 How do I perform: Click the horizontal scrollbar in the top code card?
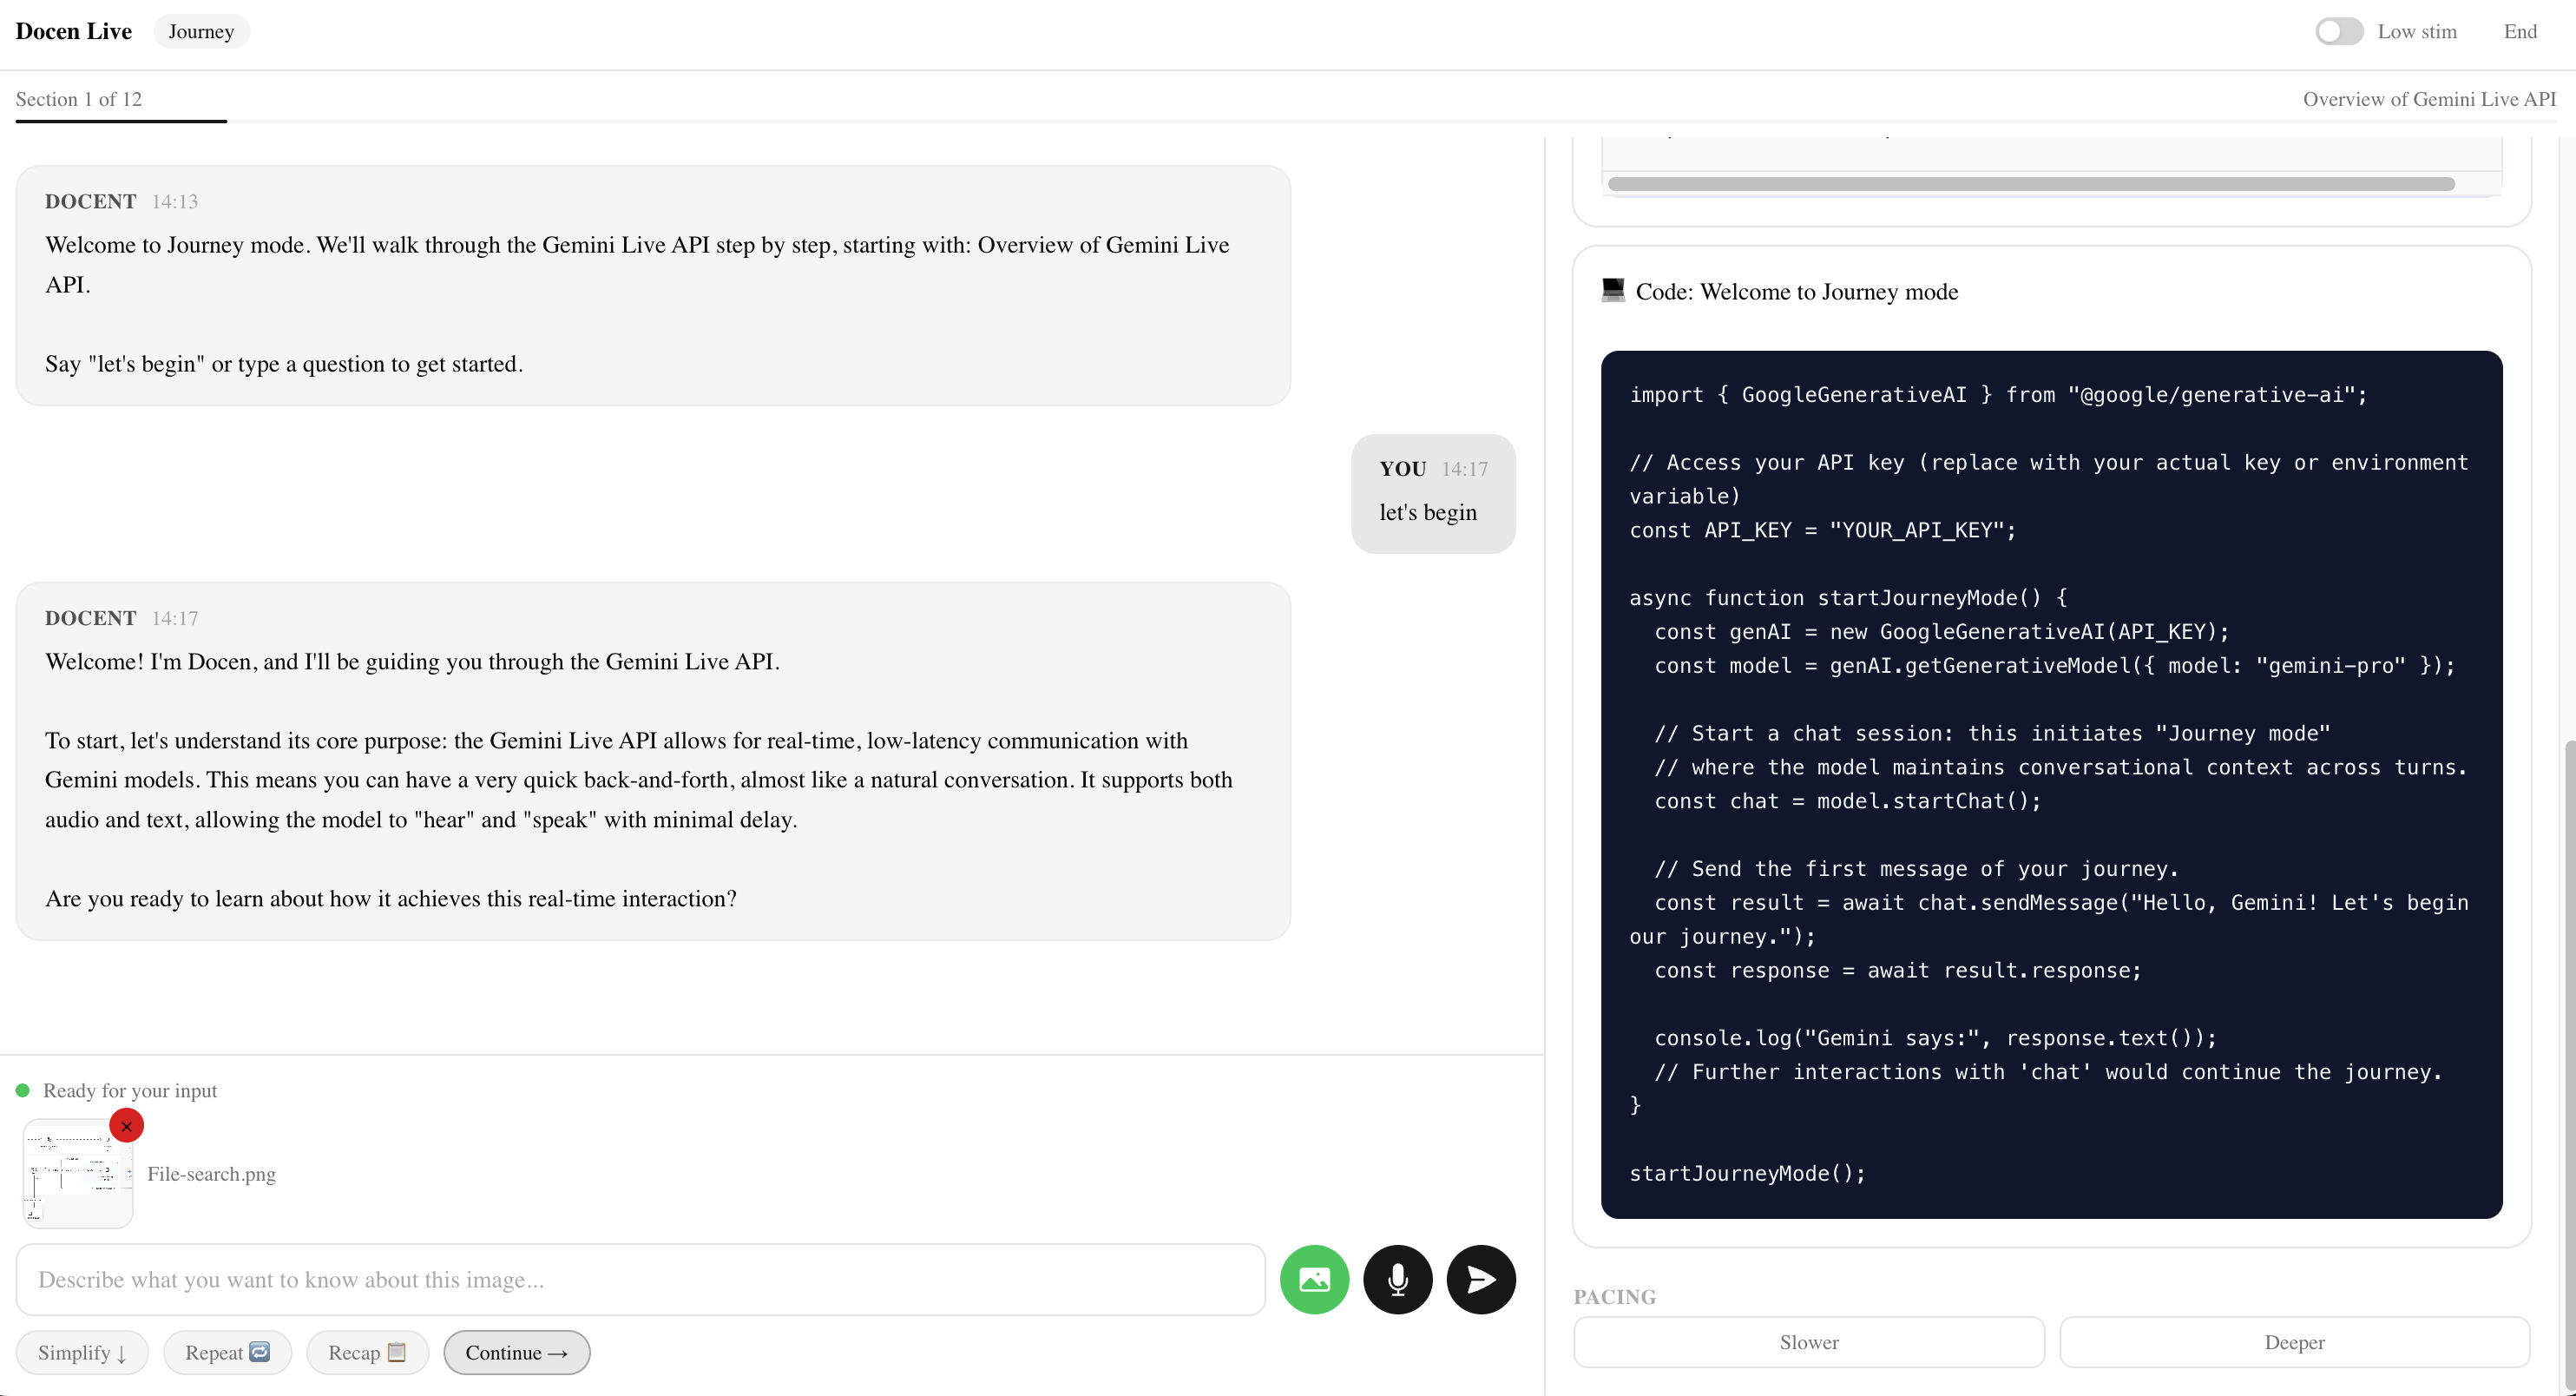pyautogui.click(x=2030, y=184)
